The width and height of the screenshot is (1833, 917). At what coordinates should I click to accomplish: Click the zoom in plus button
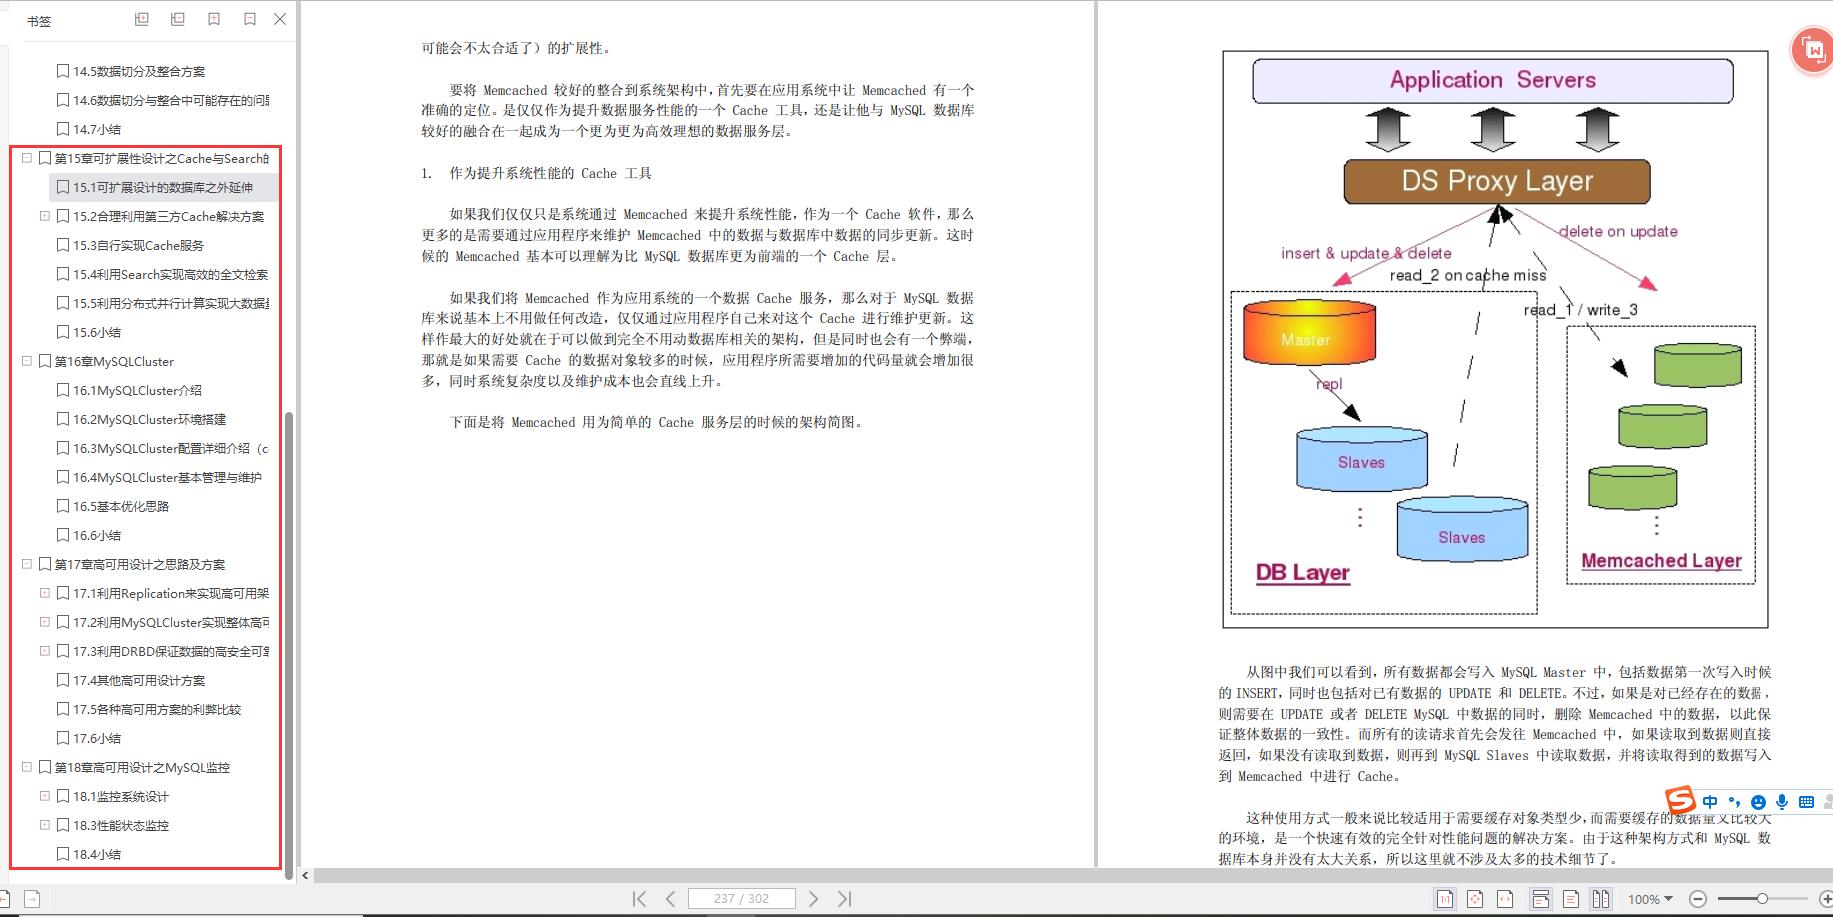click(x=1825, y=899)
